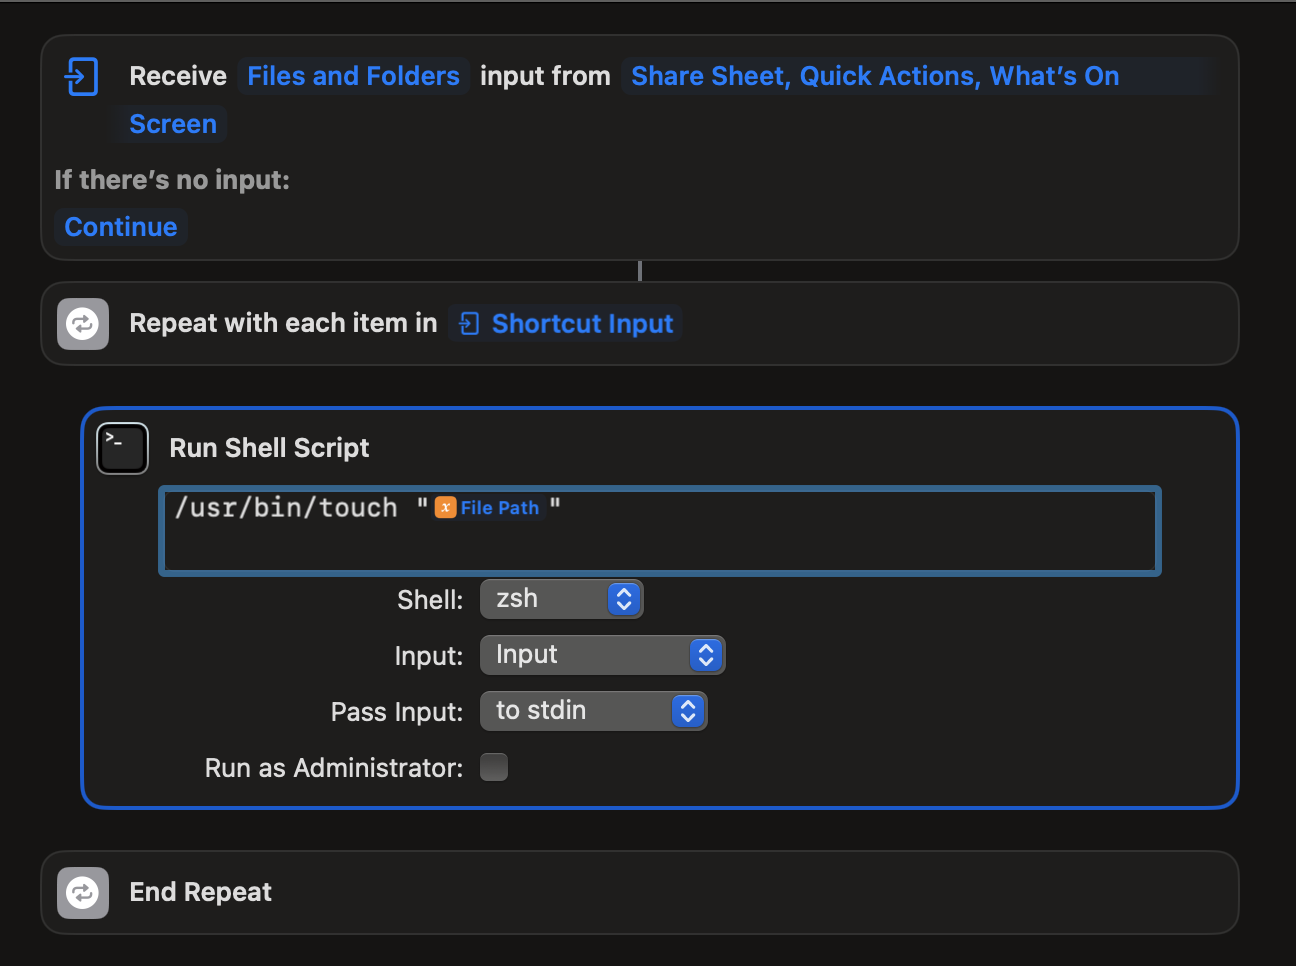
Task: Open the Input source dropdown
Action: click(602, 655)
